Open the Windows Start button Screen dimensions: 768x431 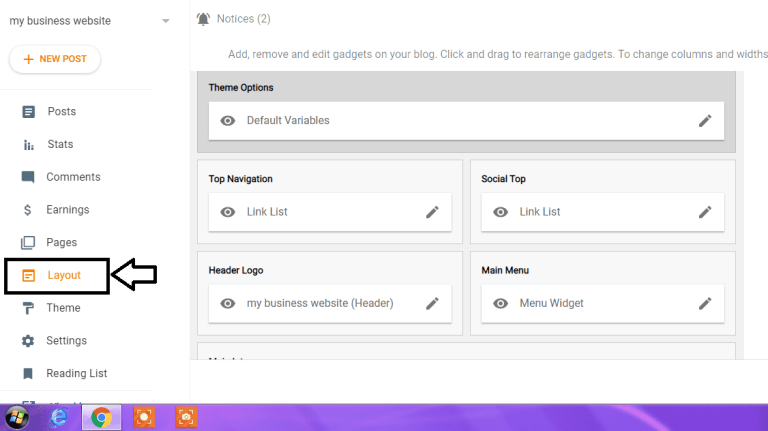(17, 418)
